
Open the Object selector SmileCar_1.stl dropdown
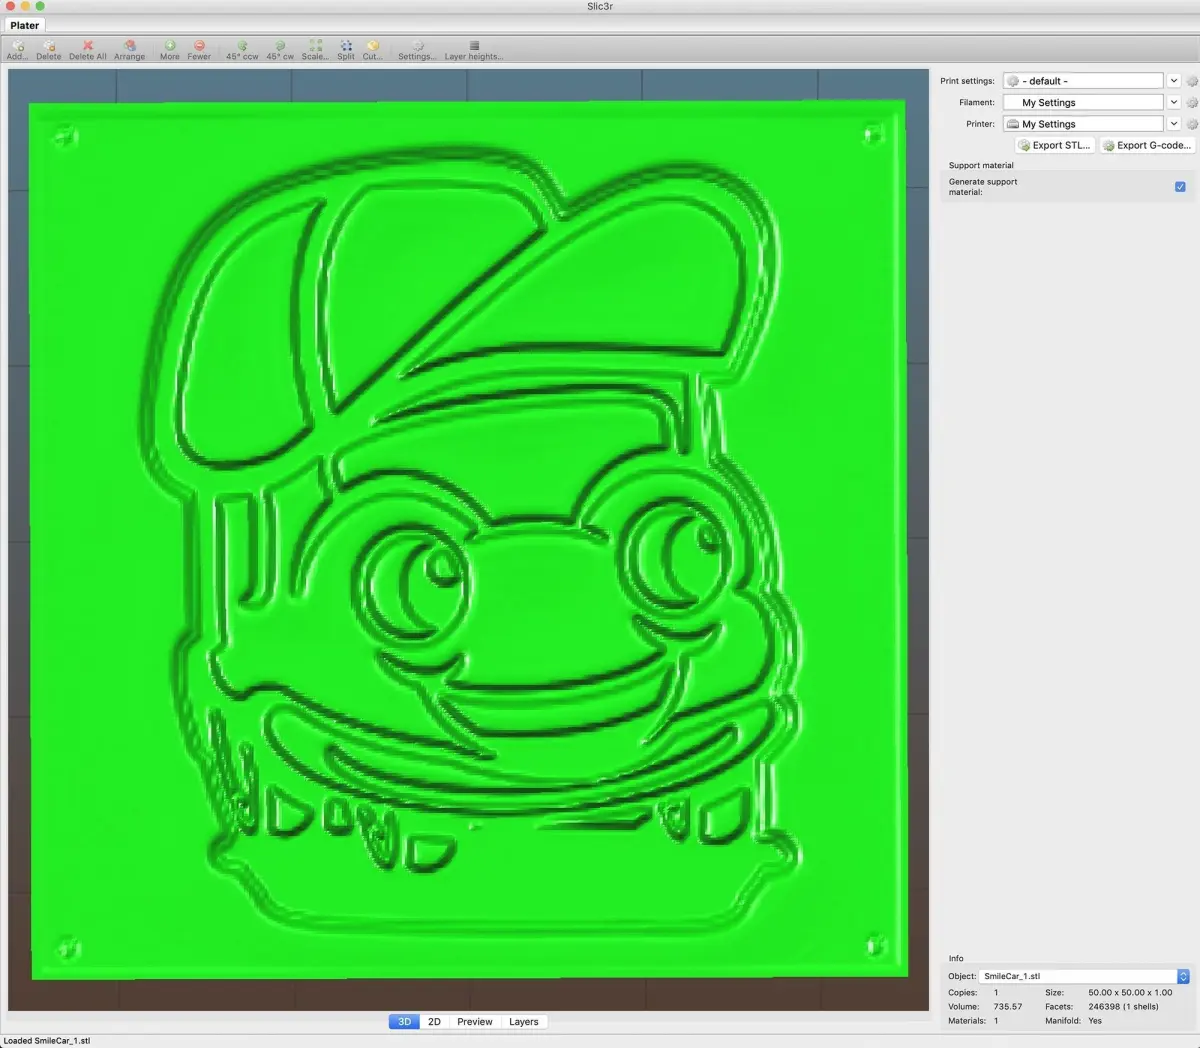coord(1084,976)
